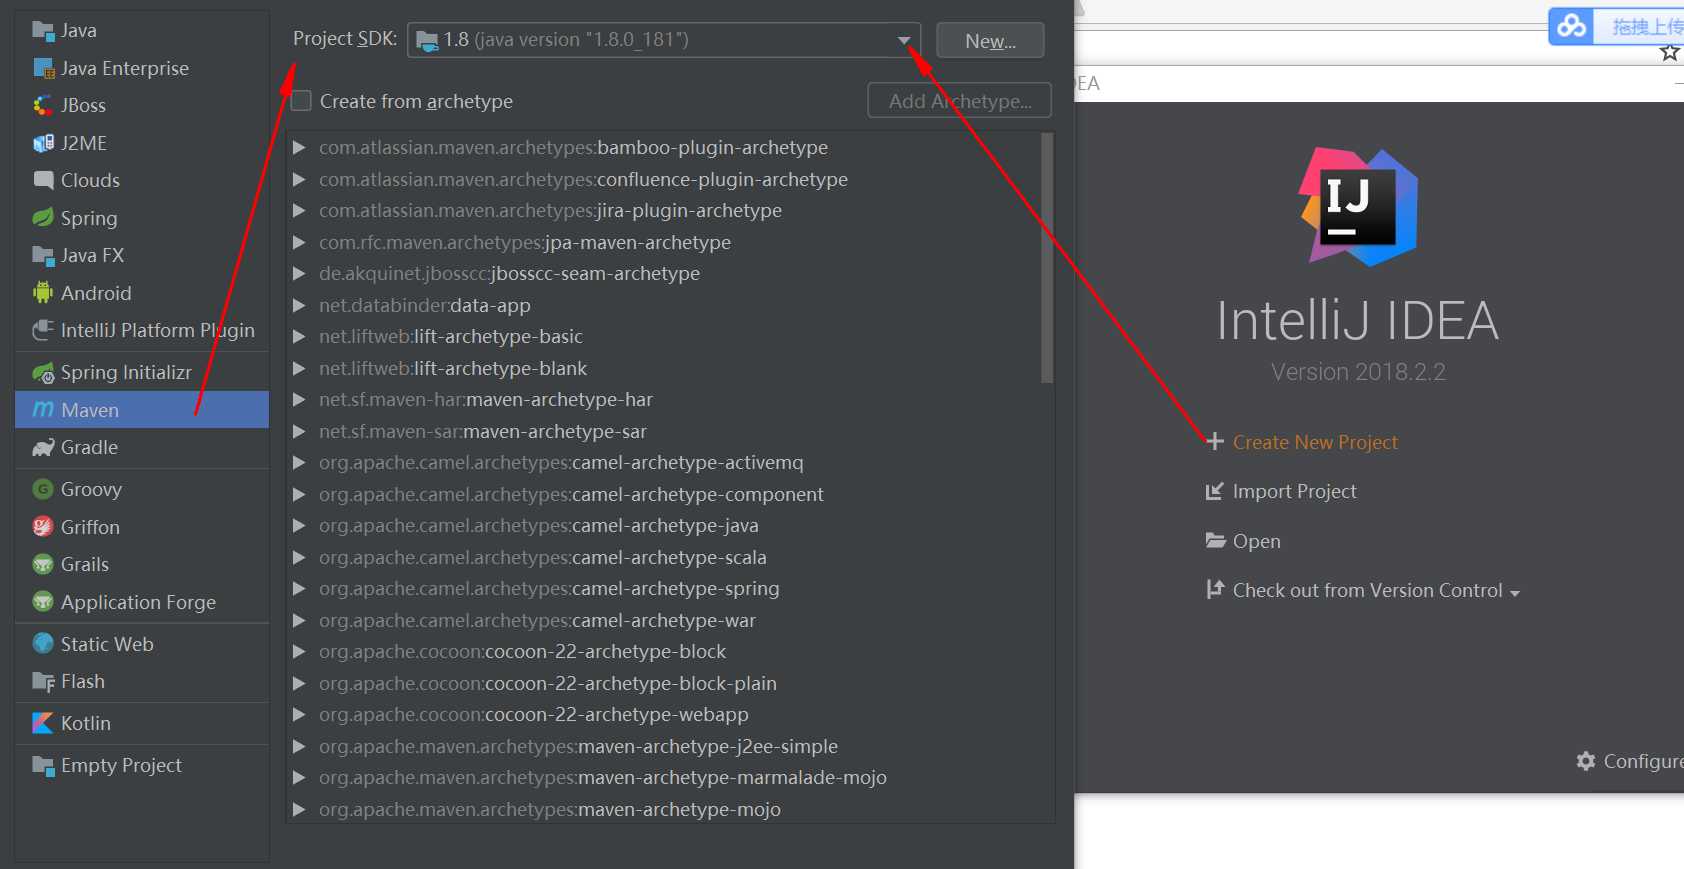Click the Clouds icon

(x=43, y=180)
